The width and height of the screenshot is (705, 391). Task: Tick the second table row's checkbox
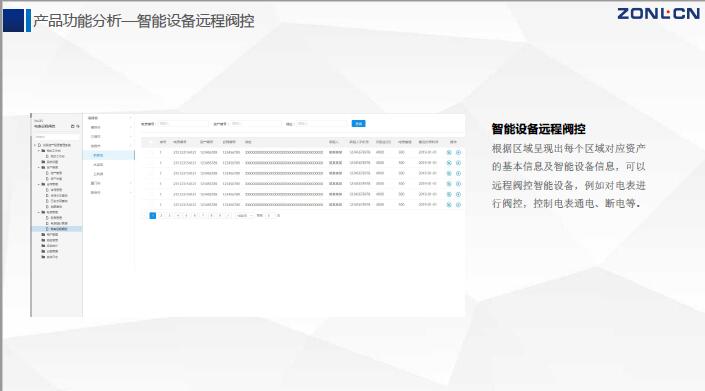point(150,163)
